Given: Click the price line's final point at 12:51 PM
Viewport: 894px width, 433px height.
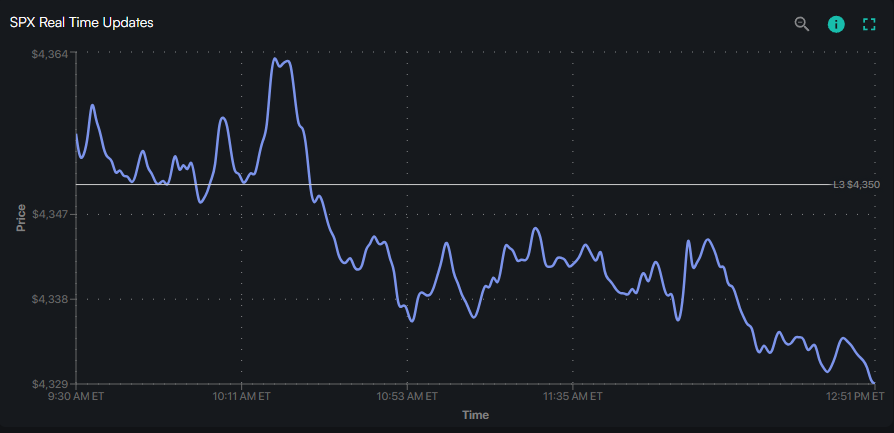Looking at the screenshot, I should point(874,382).
